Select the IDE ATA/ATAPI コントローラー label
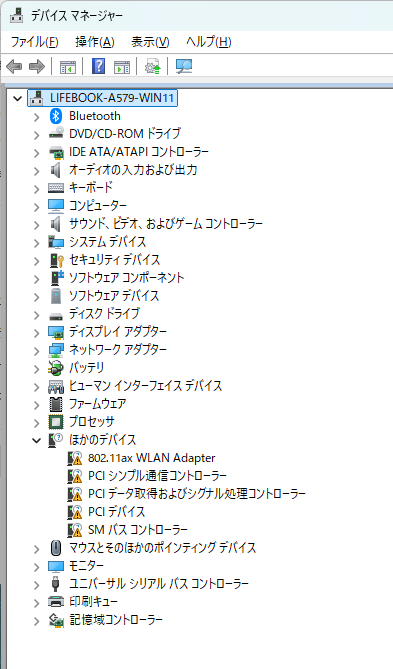 click(139, 152)
